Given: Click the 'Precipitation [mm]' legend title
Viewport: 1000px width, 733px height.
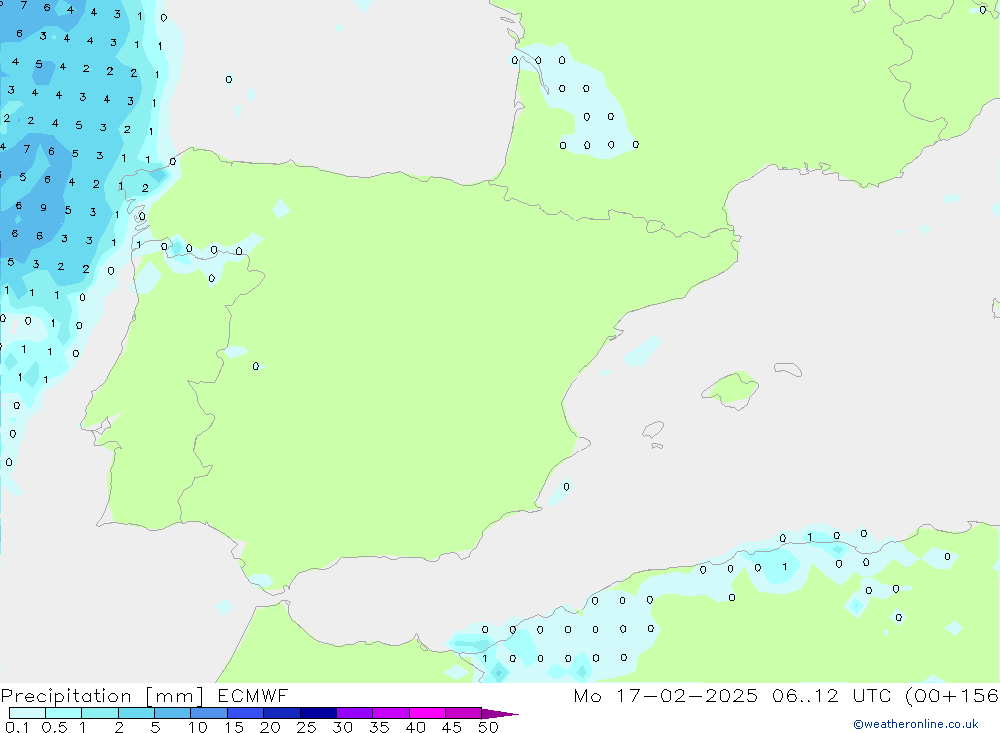Looking at the screenshot, I should point(102,695).
